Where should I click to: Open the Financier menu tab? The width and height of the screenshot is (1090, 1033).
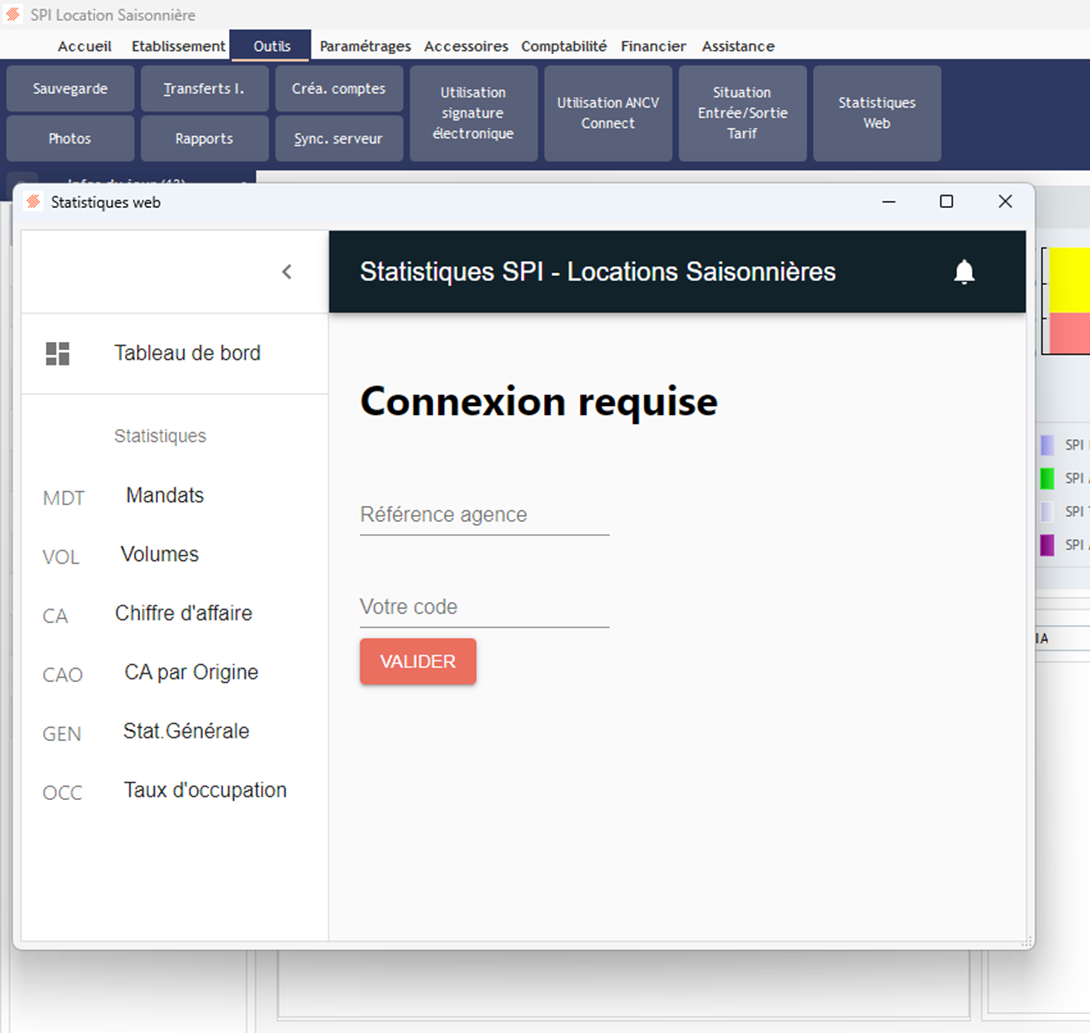click(653, 47)
